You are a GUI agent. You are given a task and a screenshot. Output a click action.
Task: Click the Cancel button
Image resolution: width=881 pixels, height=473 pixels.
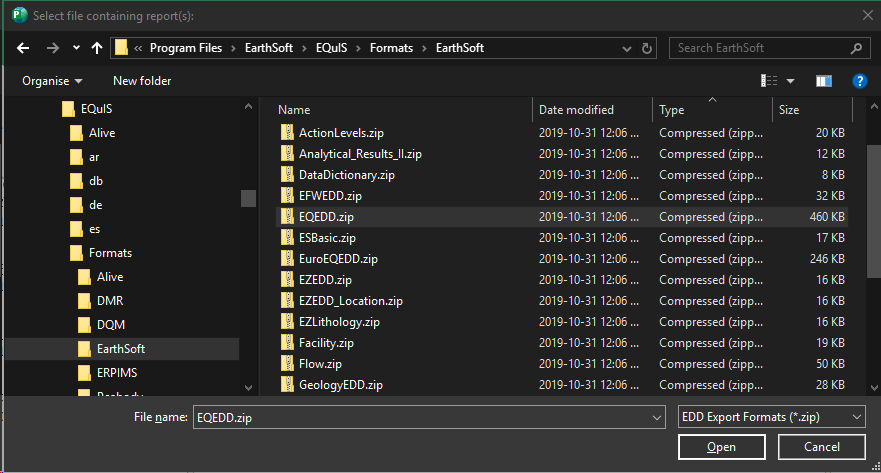pyautogui.click(x=822, y=447)
